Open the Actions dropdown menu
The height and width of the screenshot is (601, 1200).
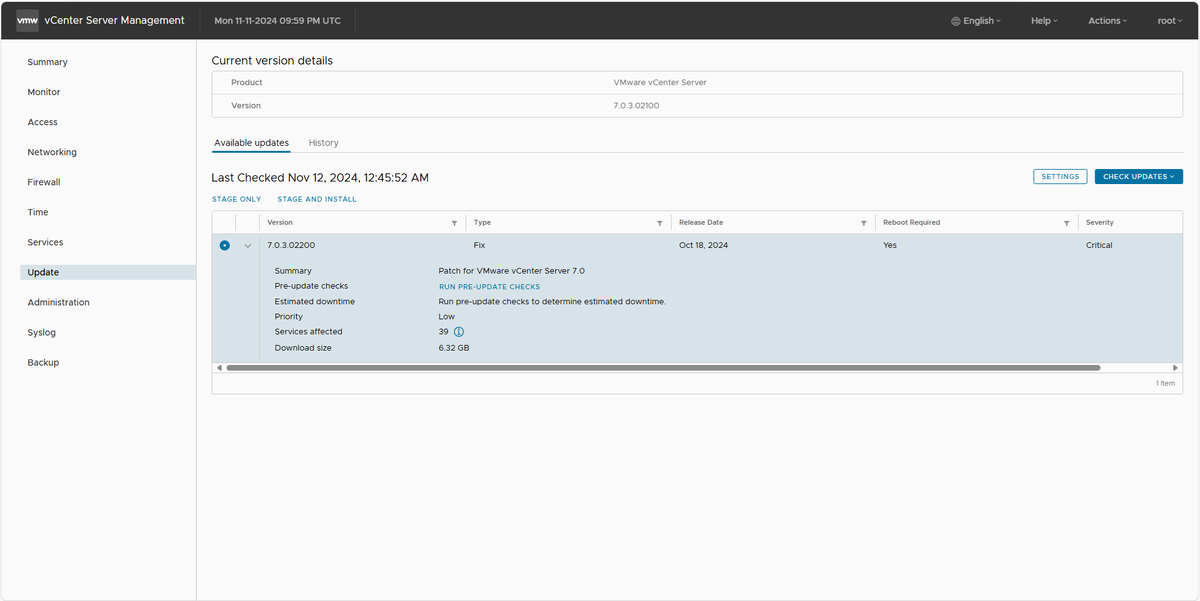(x=1108, y=21)
